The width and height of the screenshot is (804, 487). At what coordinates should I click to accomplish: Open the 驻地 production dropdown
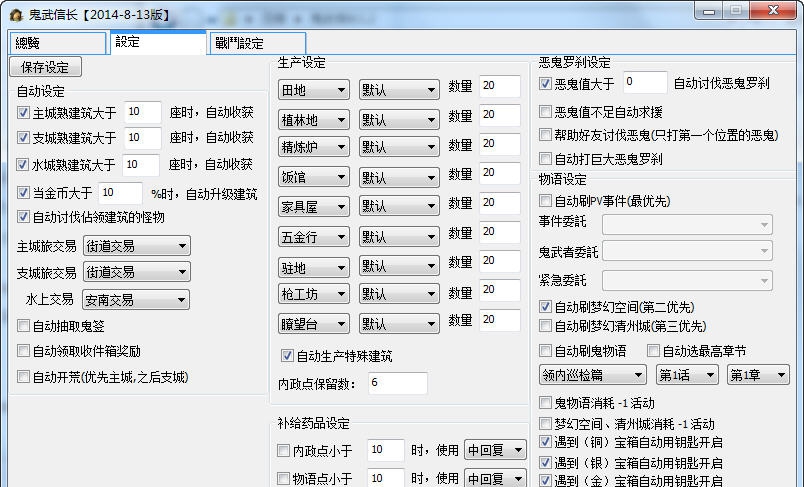pyautogui.click(x=314, y=268)
